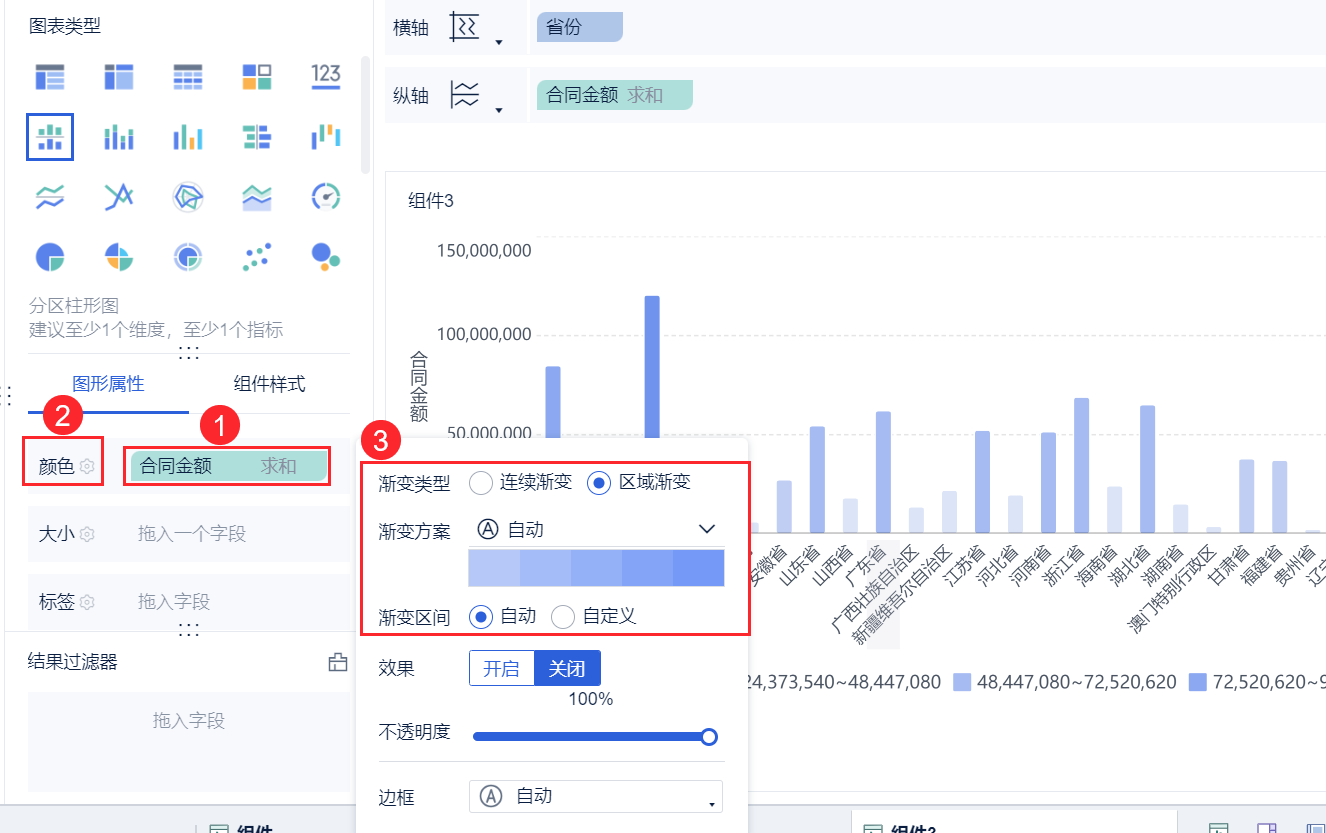Select the highlighted partitioned bar chart icon
The image size is (1326, 833).
point(50,136)
